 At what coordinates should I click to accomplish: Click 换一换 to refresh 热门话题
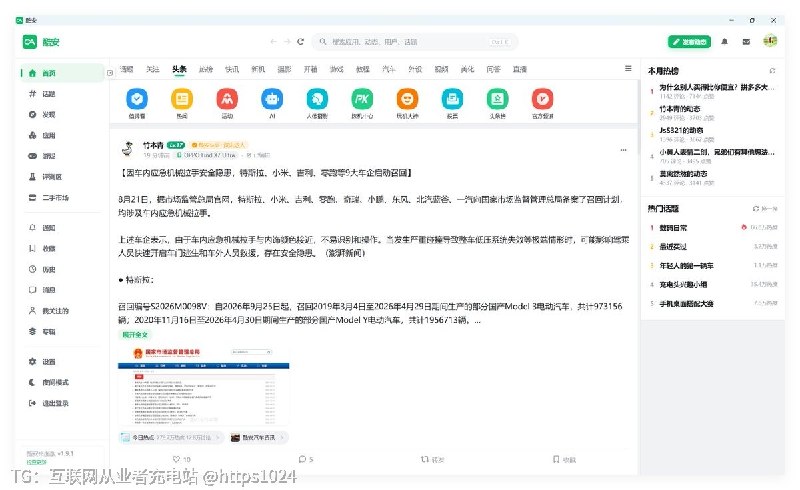coord(765,209)
